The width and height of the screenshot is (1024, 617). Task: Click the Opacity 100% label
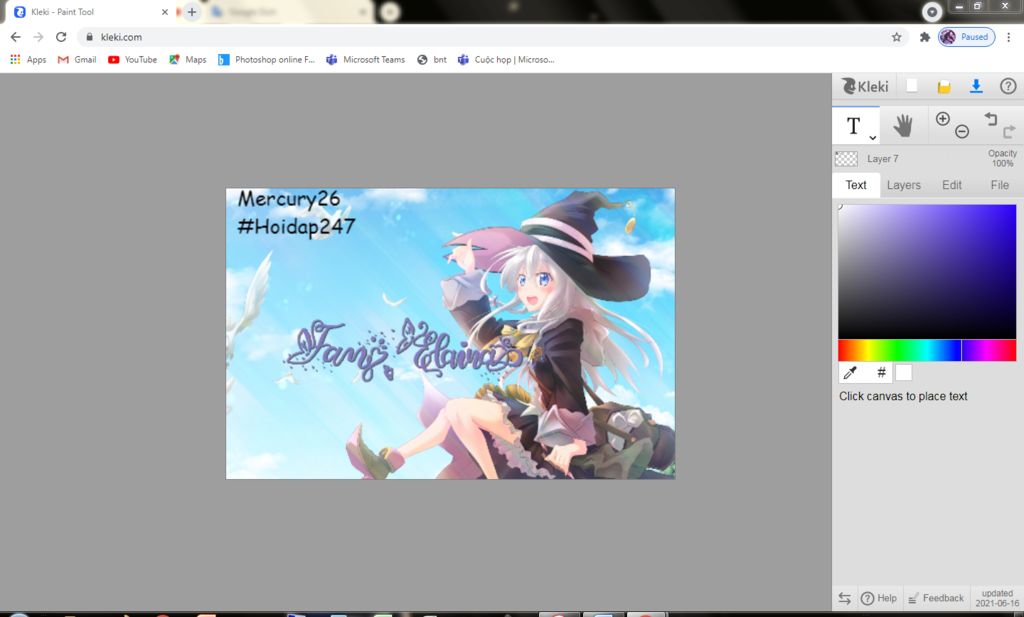(x=1002, y=158)
